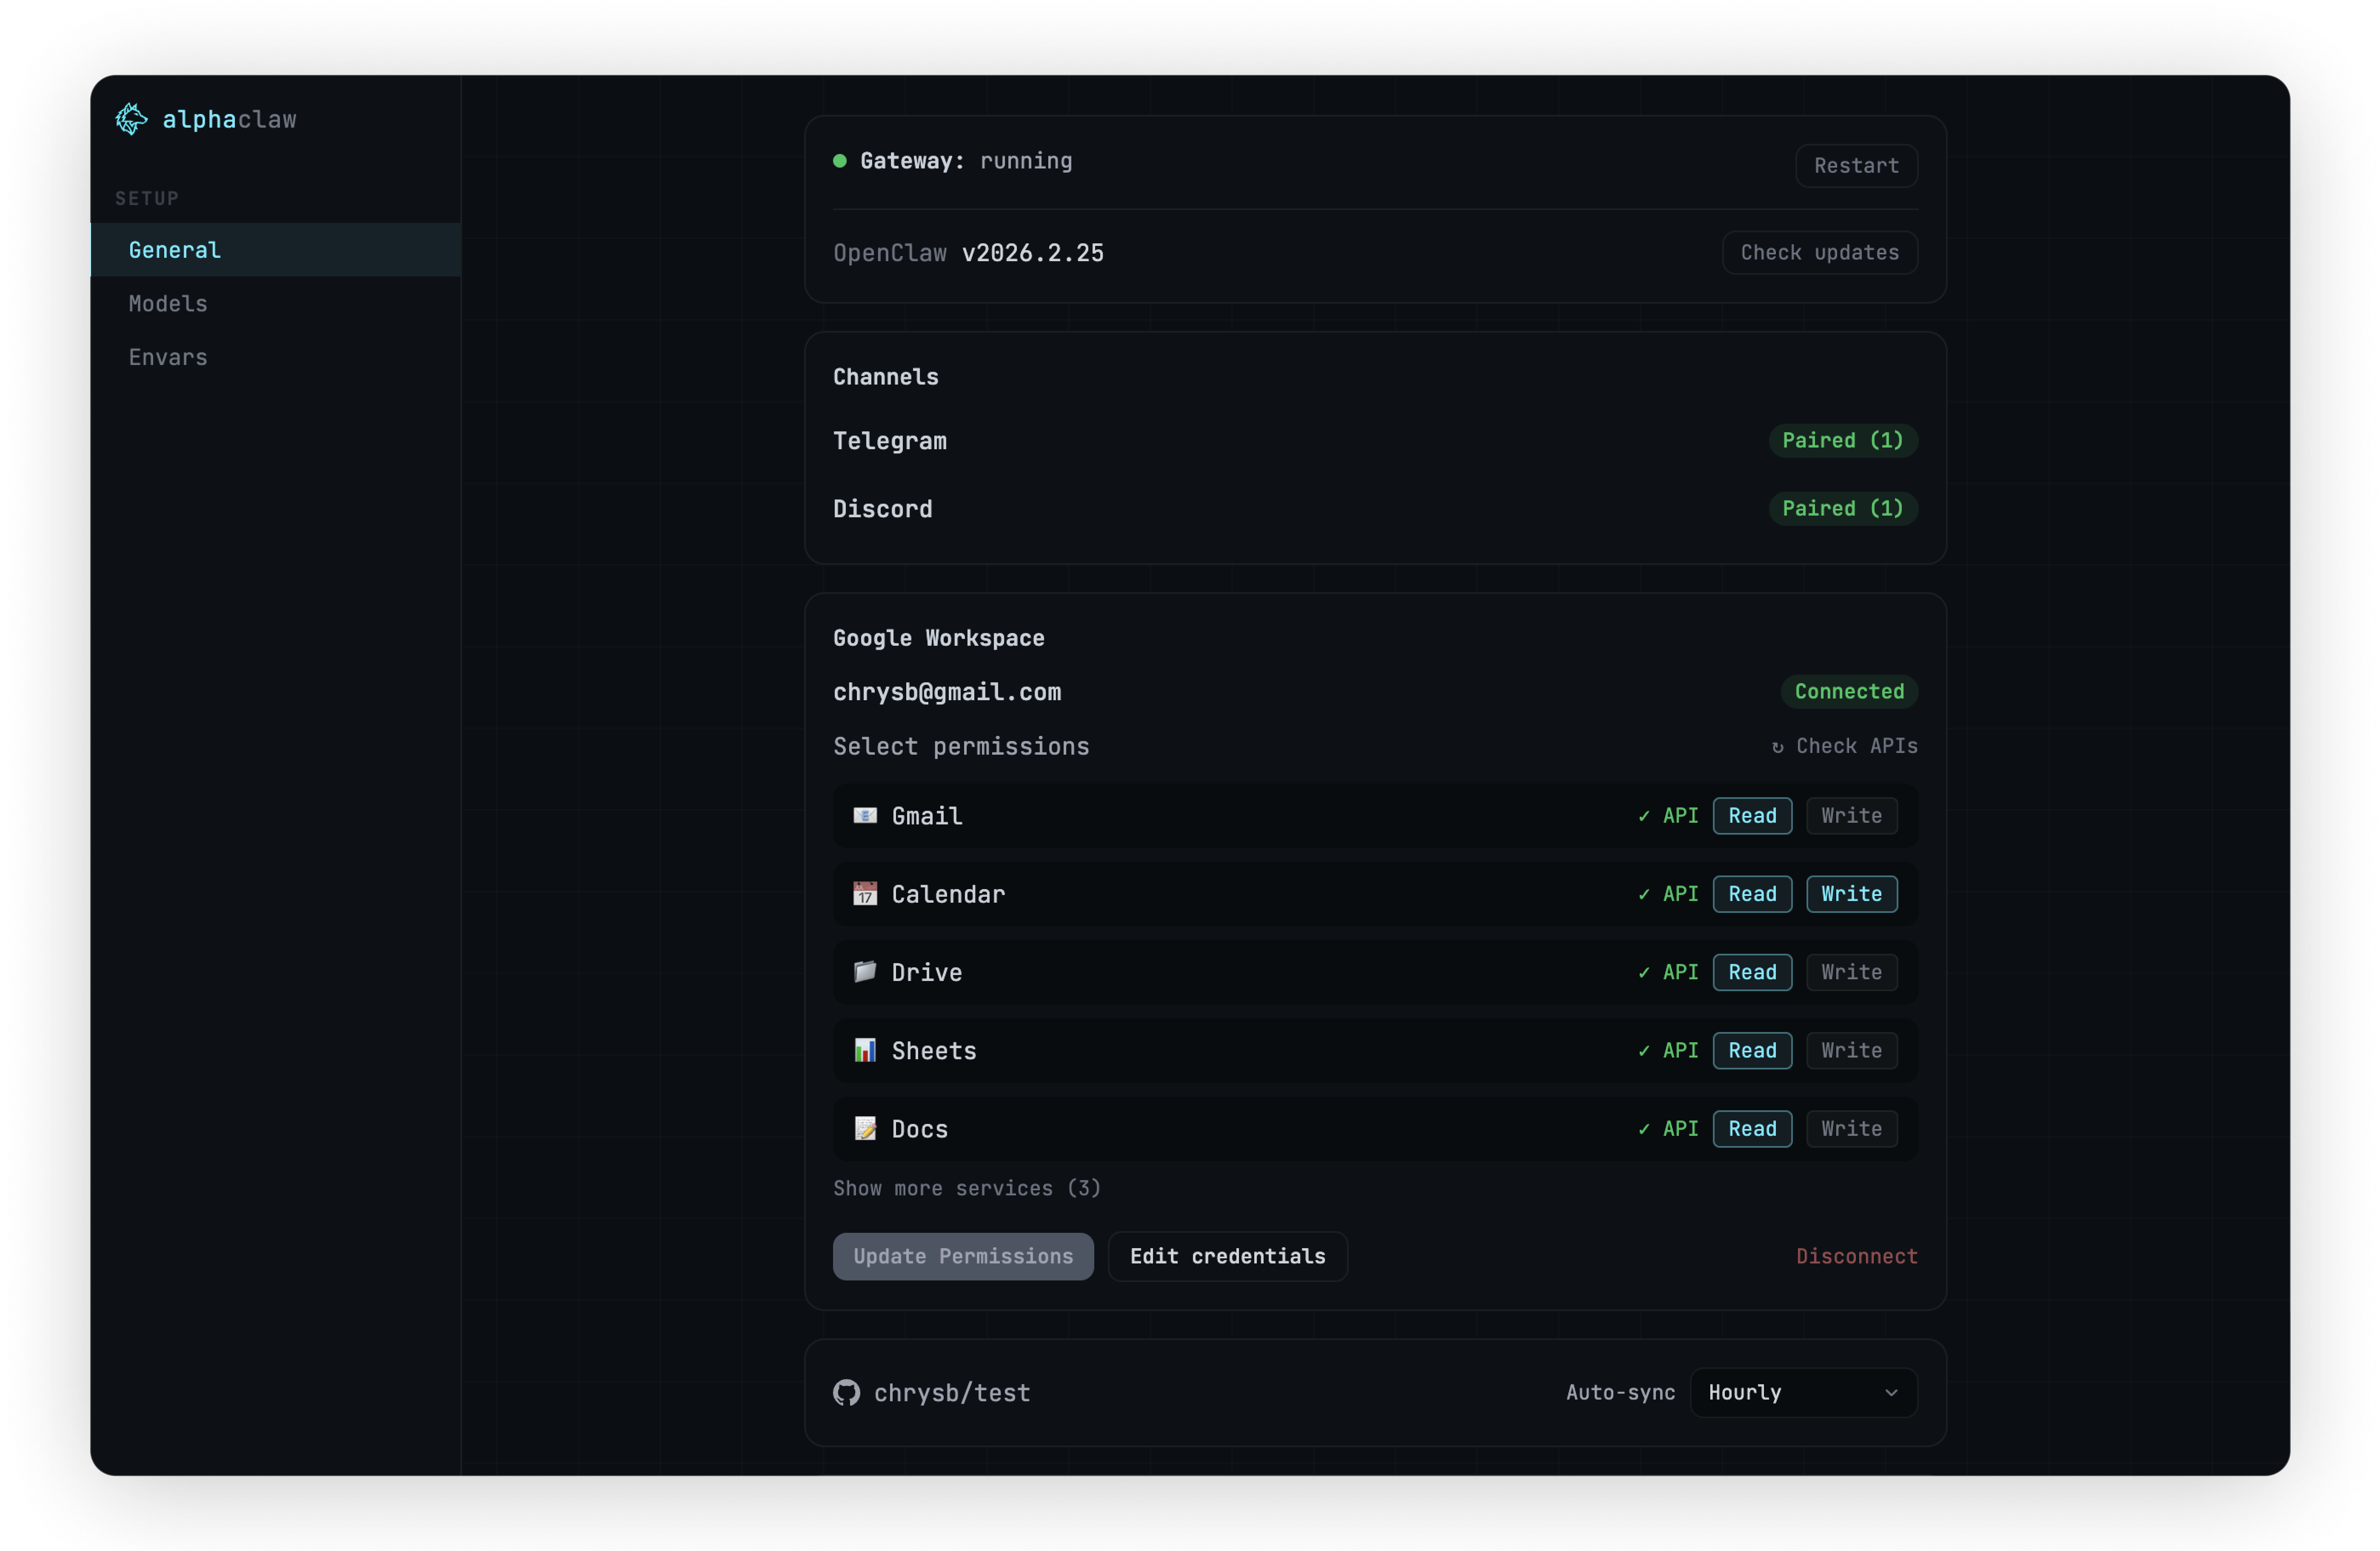The width and height of the screenshot is (2380, 1551).
Task: Open the Envars sidebar section
Action: tap(276, 357)
